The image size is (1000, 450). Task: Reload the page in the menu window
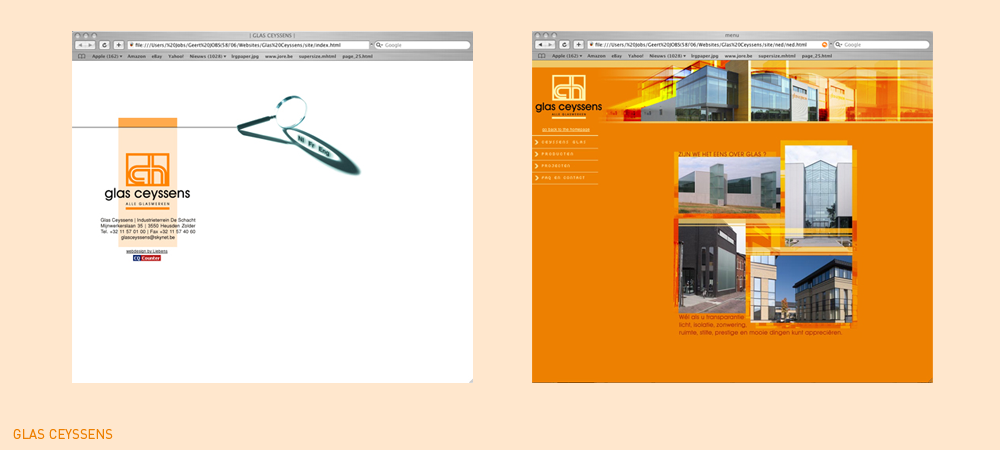tap(564, 45)
